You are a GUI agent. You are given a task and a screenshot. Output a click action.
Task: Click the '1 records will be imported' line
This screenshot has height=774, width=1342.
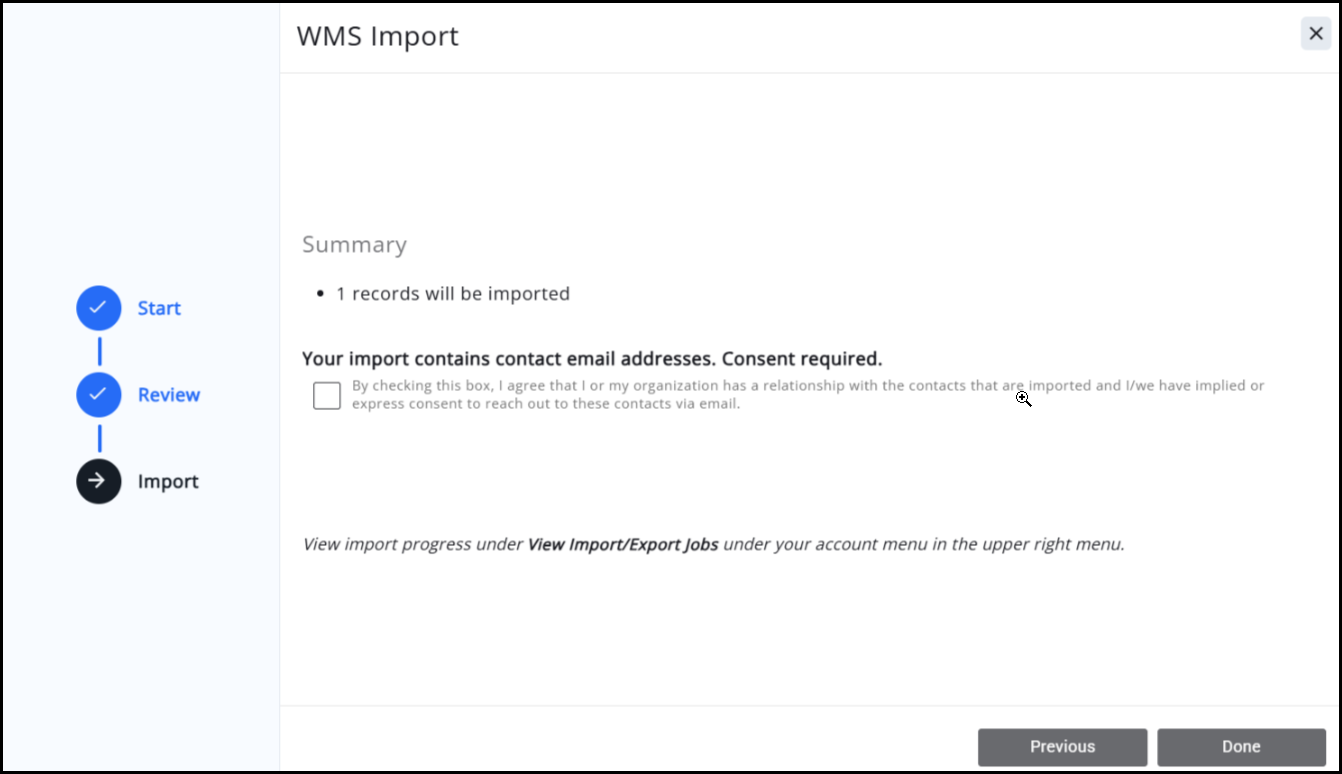click(x=452, y=294)
